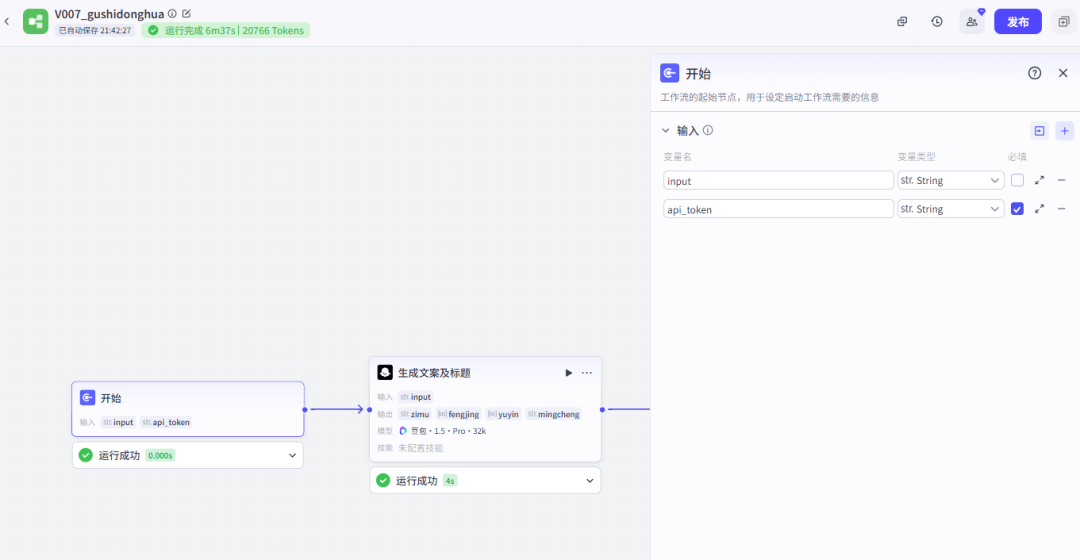Image resolution: width=1080 pixels, height=560 pixels.
Task: Click the V007_gushidonghua workflow title
Action: tap(110, 14)
